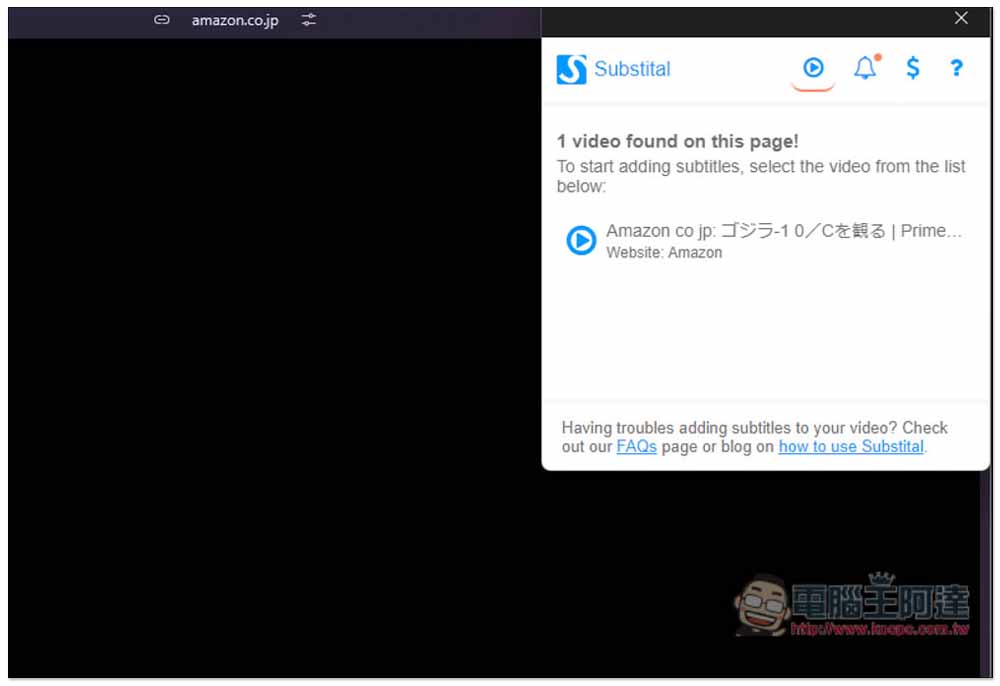Viewport: 1000px width, 686px height.
Task: Click the link icon beside amazon.co.jp
Action: coord(162,20)
